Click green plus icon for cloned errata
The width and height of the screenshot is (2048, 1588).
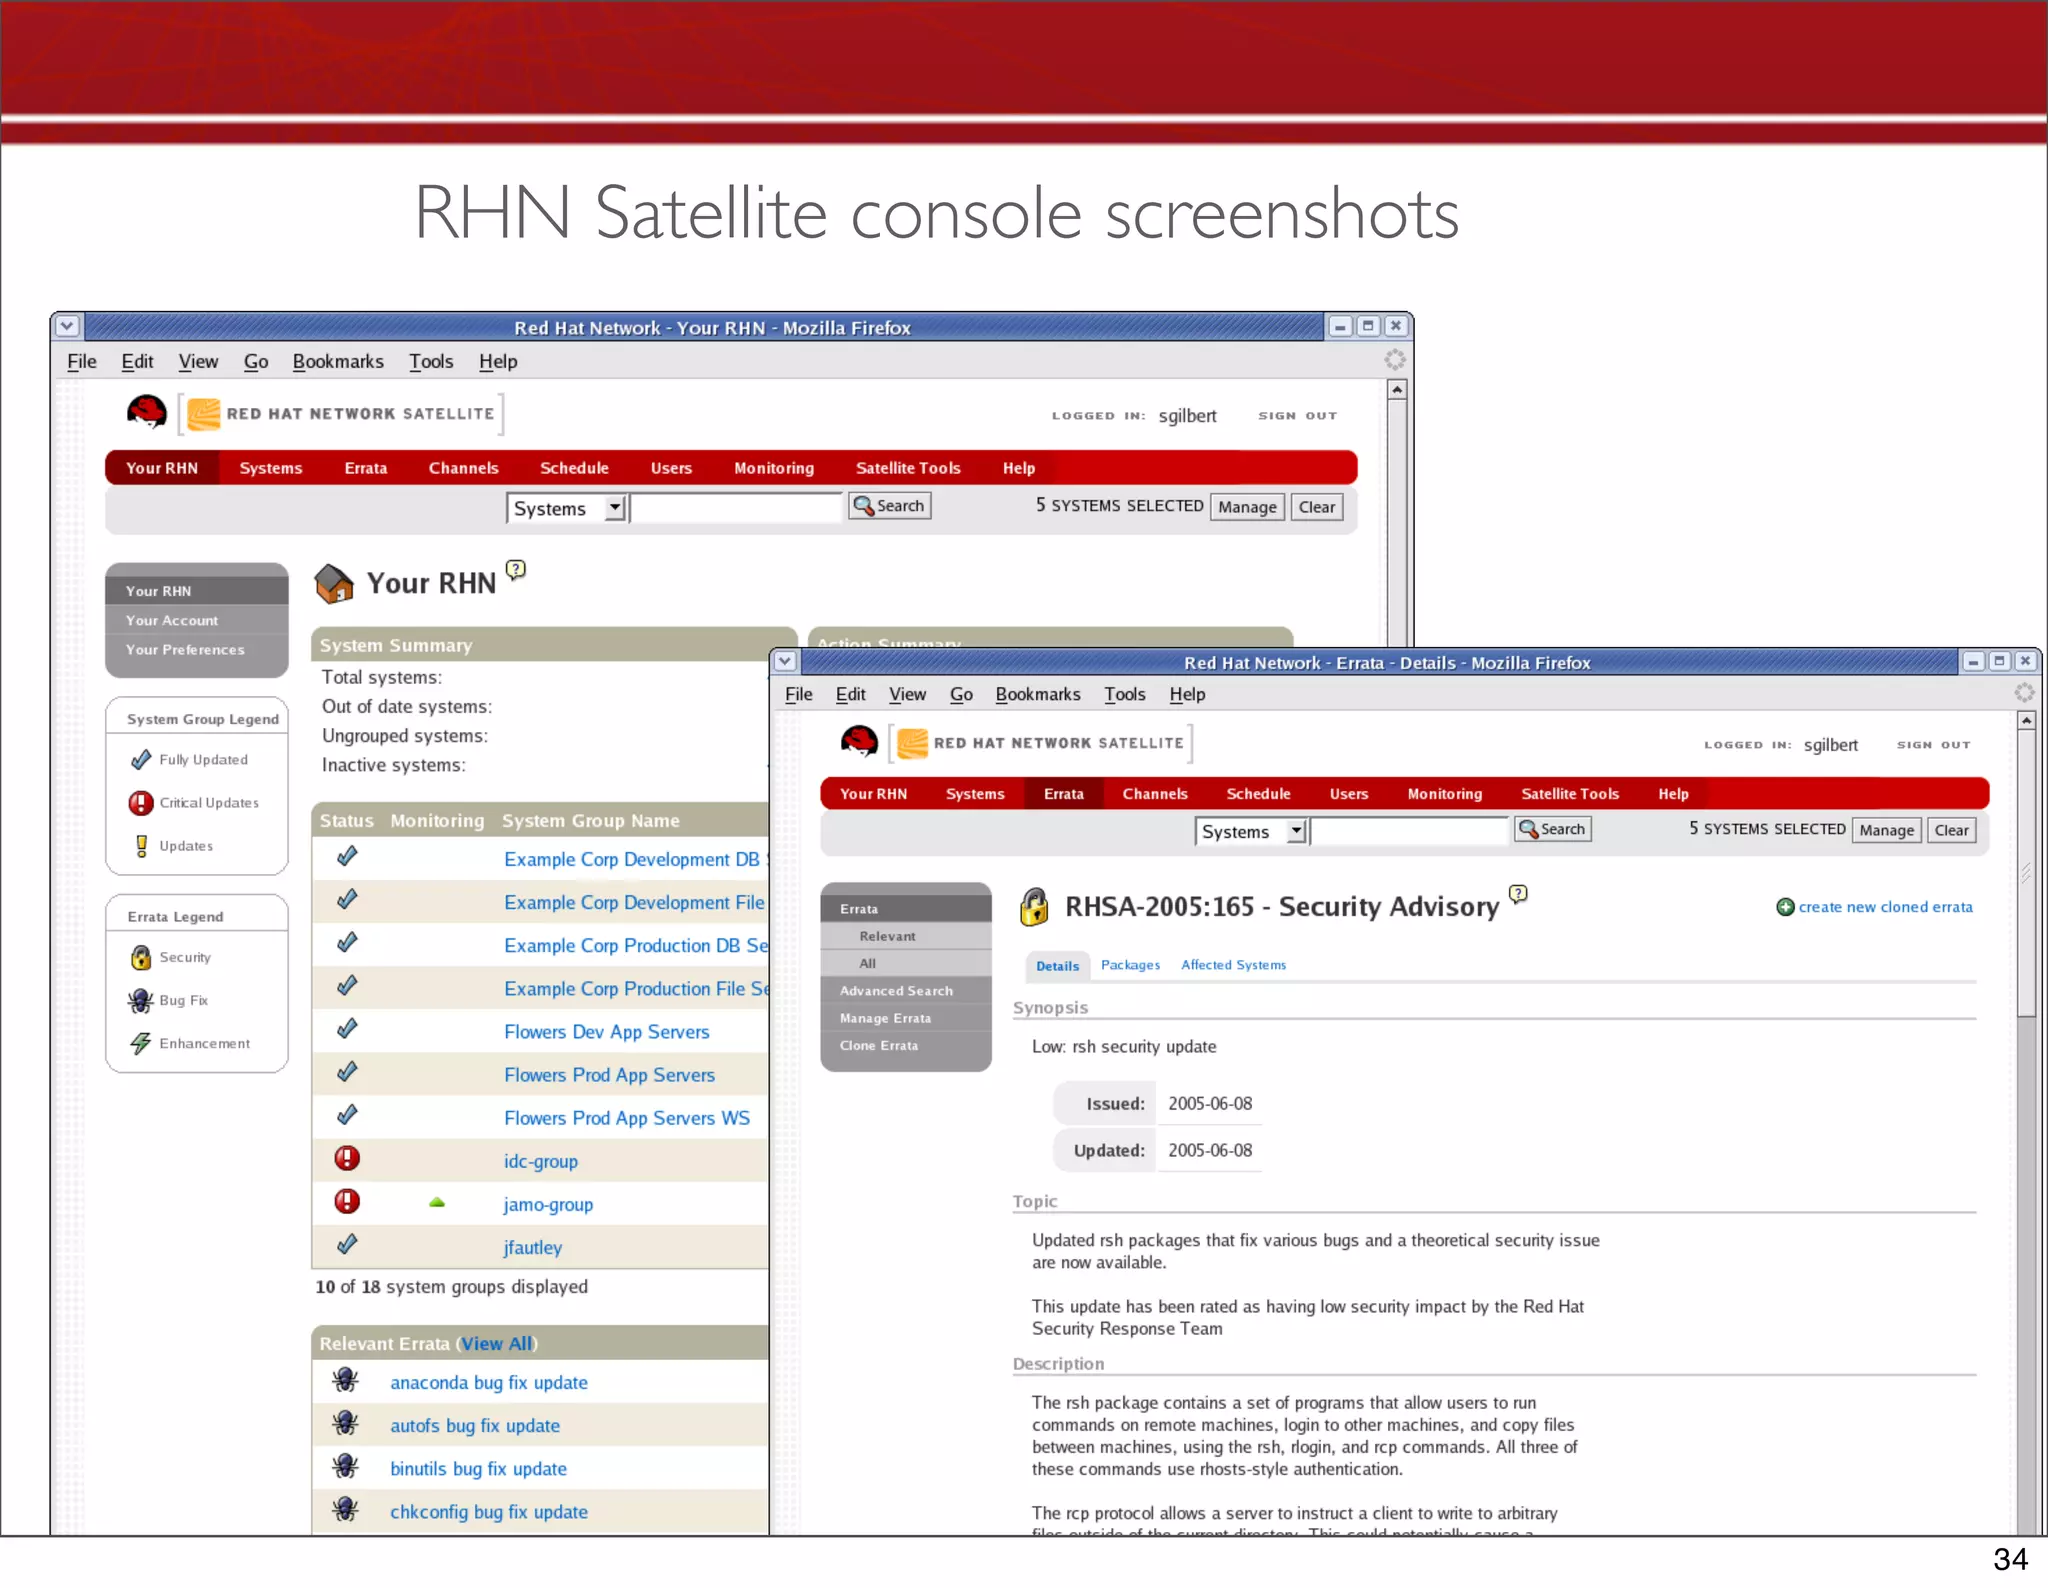[1785, 907]
